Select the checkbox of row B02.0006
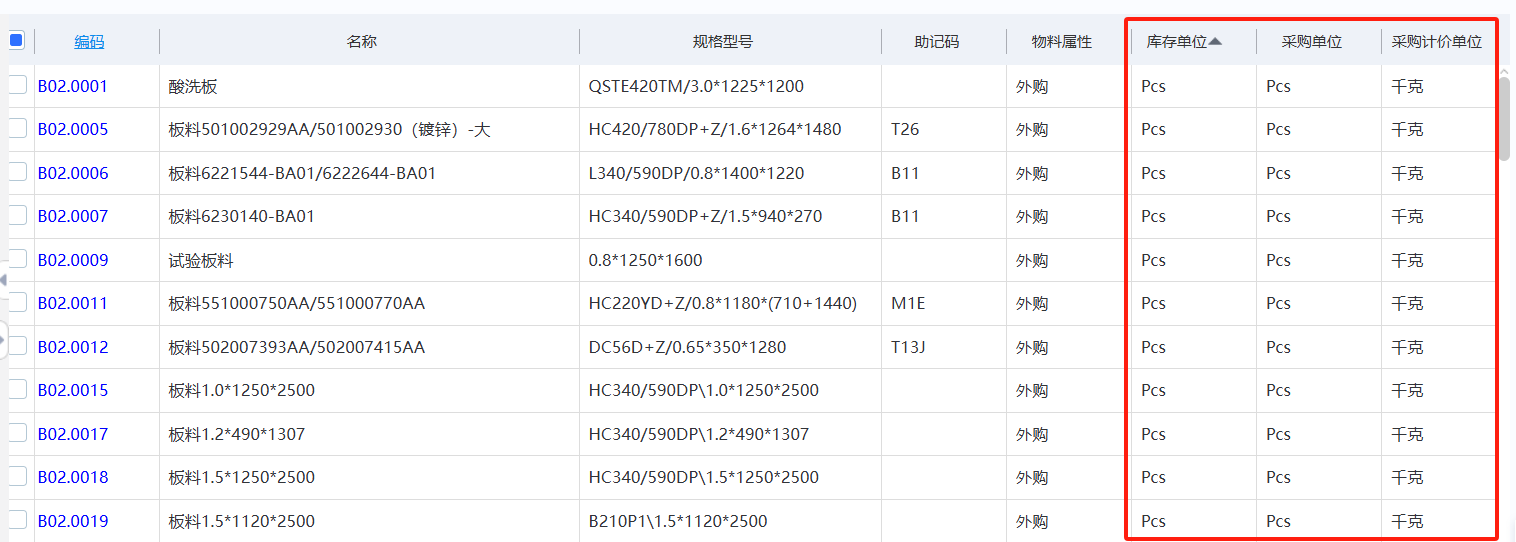The image size is (1516, 542). [x=17, y=172]
